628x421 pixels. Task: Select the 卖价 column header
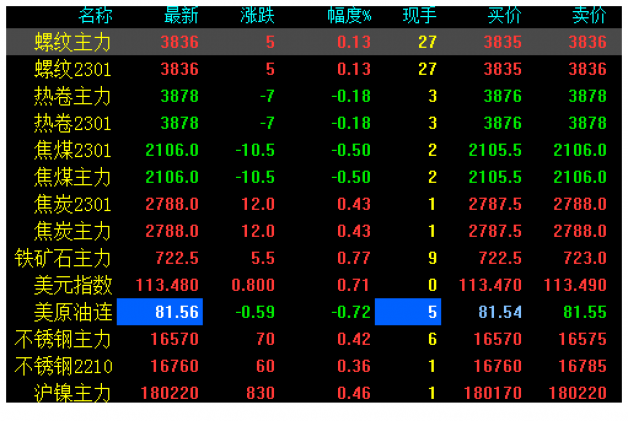pyautogui.click(x=588, y=15)
